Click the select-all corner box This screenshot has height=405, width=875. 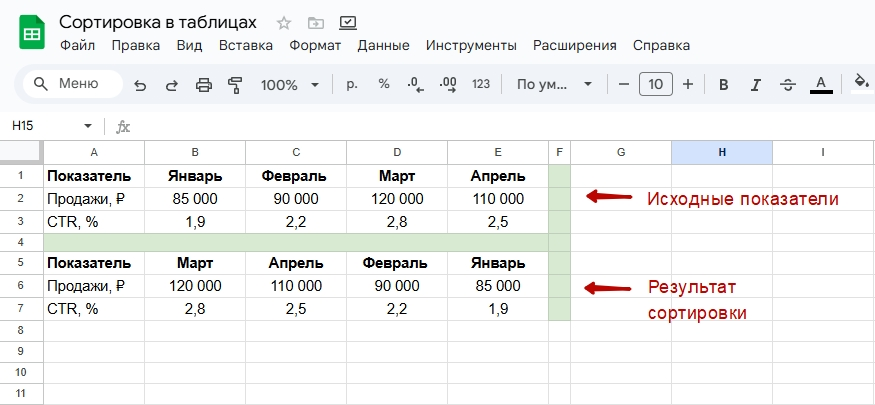21,152
